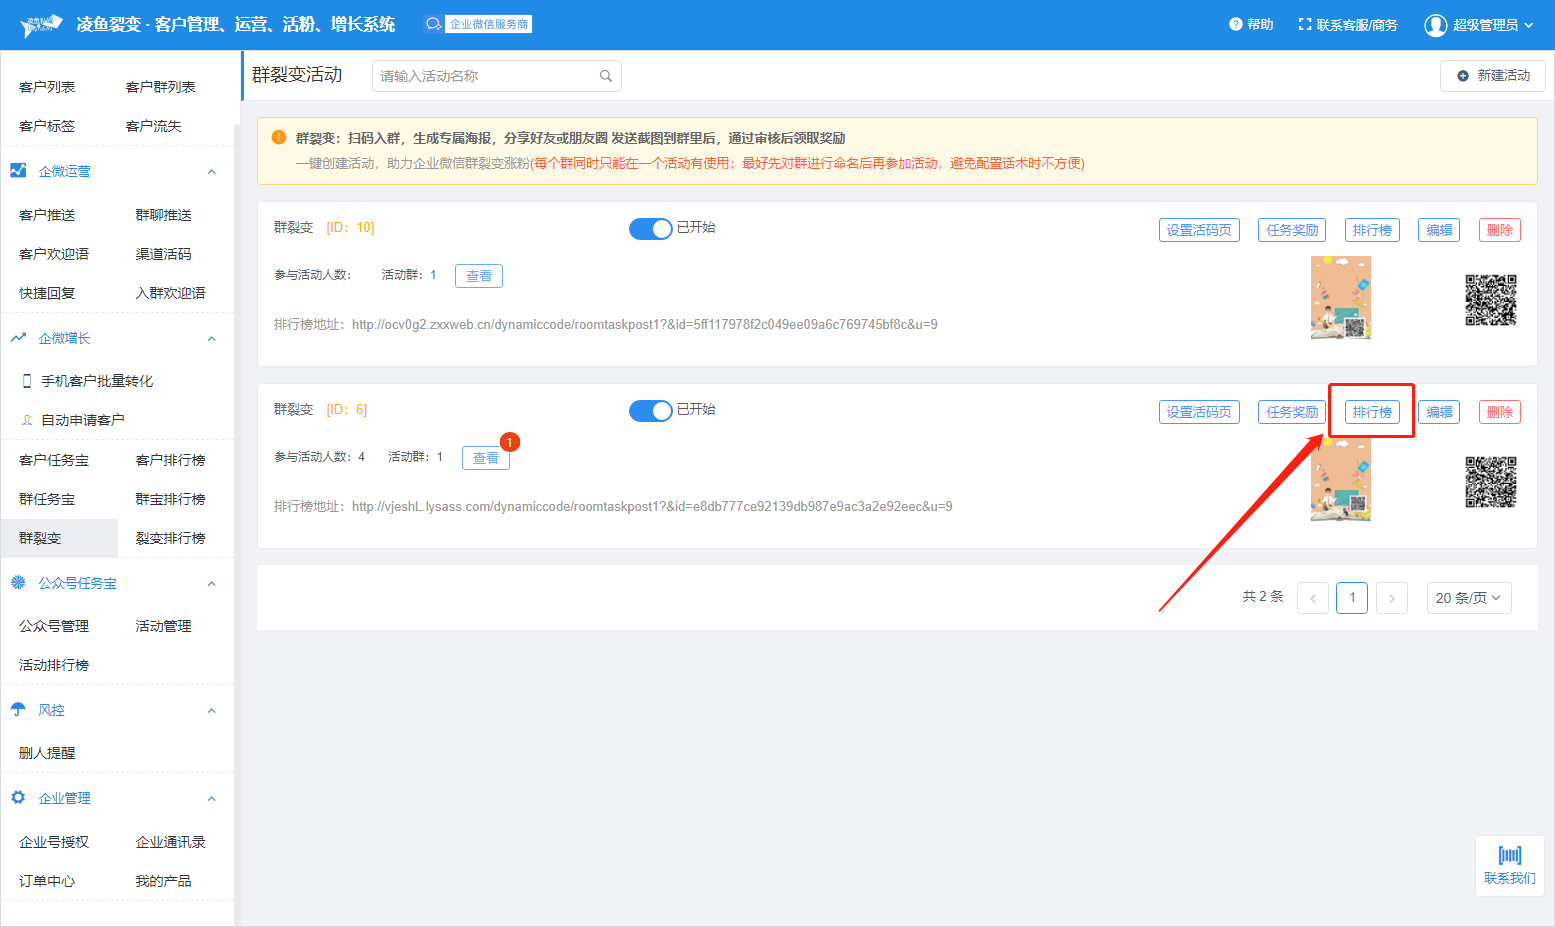1555x927 pixels.
Task: Click the 企业微信服务商 badge icon
Action: click(x=433, y=24)
